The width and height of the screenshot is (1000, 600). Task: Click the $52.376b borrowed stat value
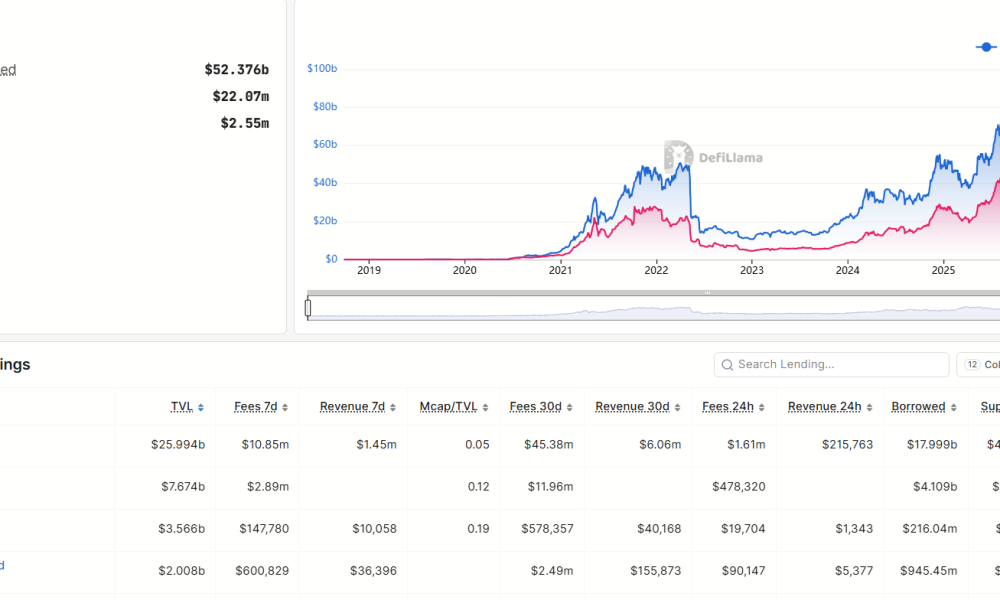pos(236,71)
